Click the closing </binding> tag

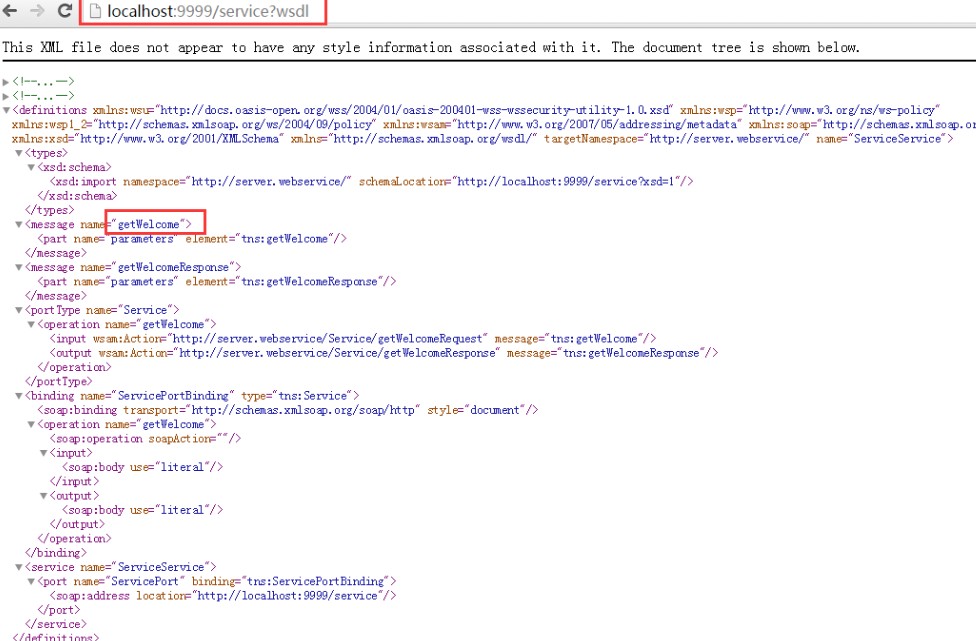pyautogui.click(x=55, y=554)
